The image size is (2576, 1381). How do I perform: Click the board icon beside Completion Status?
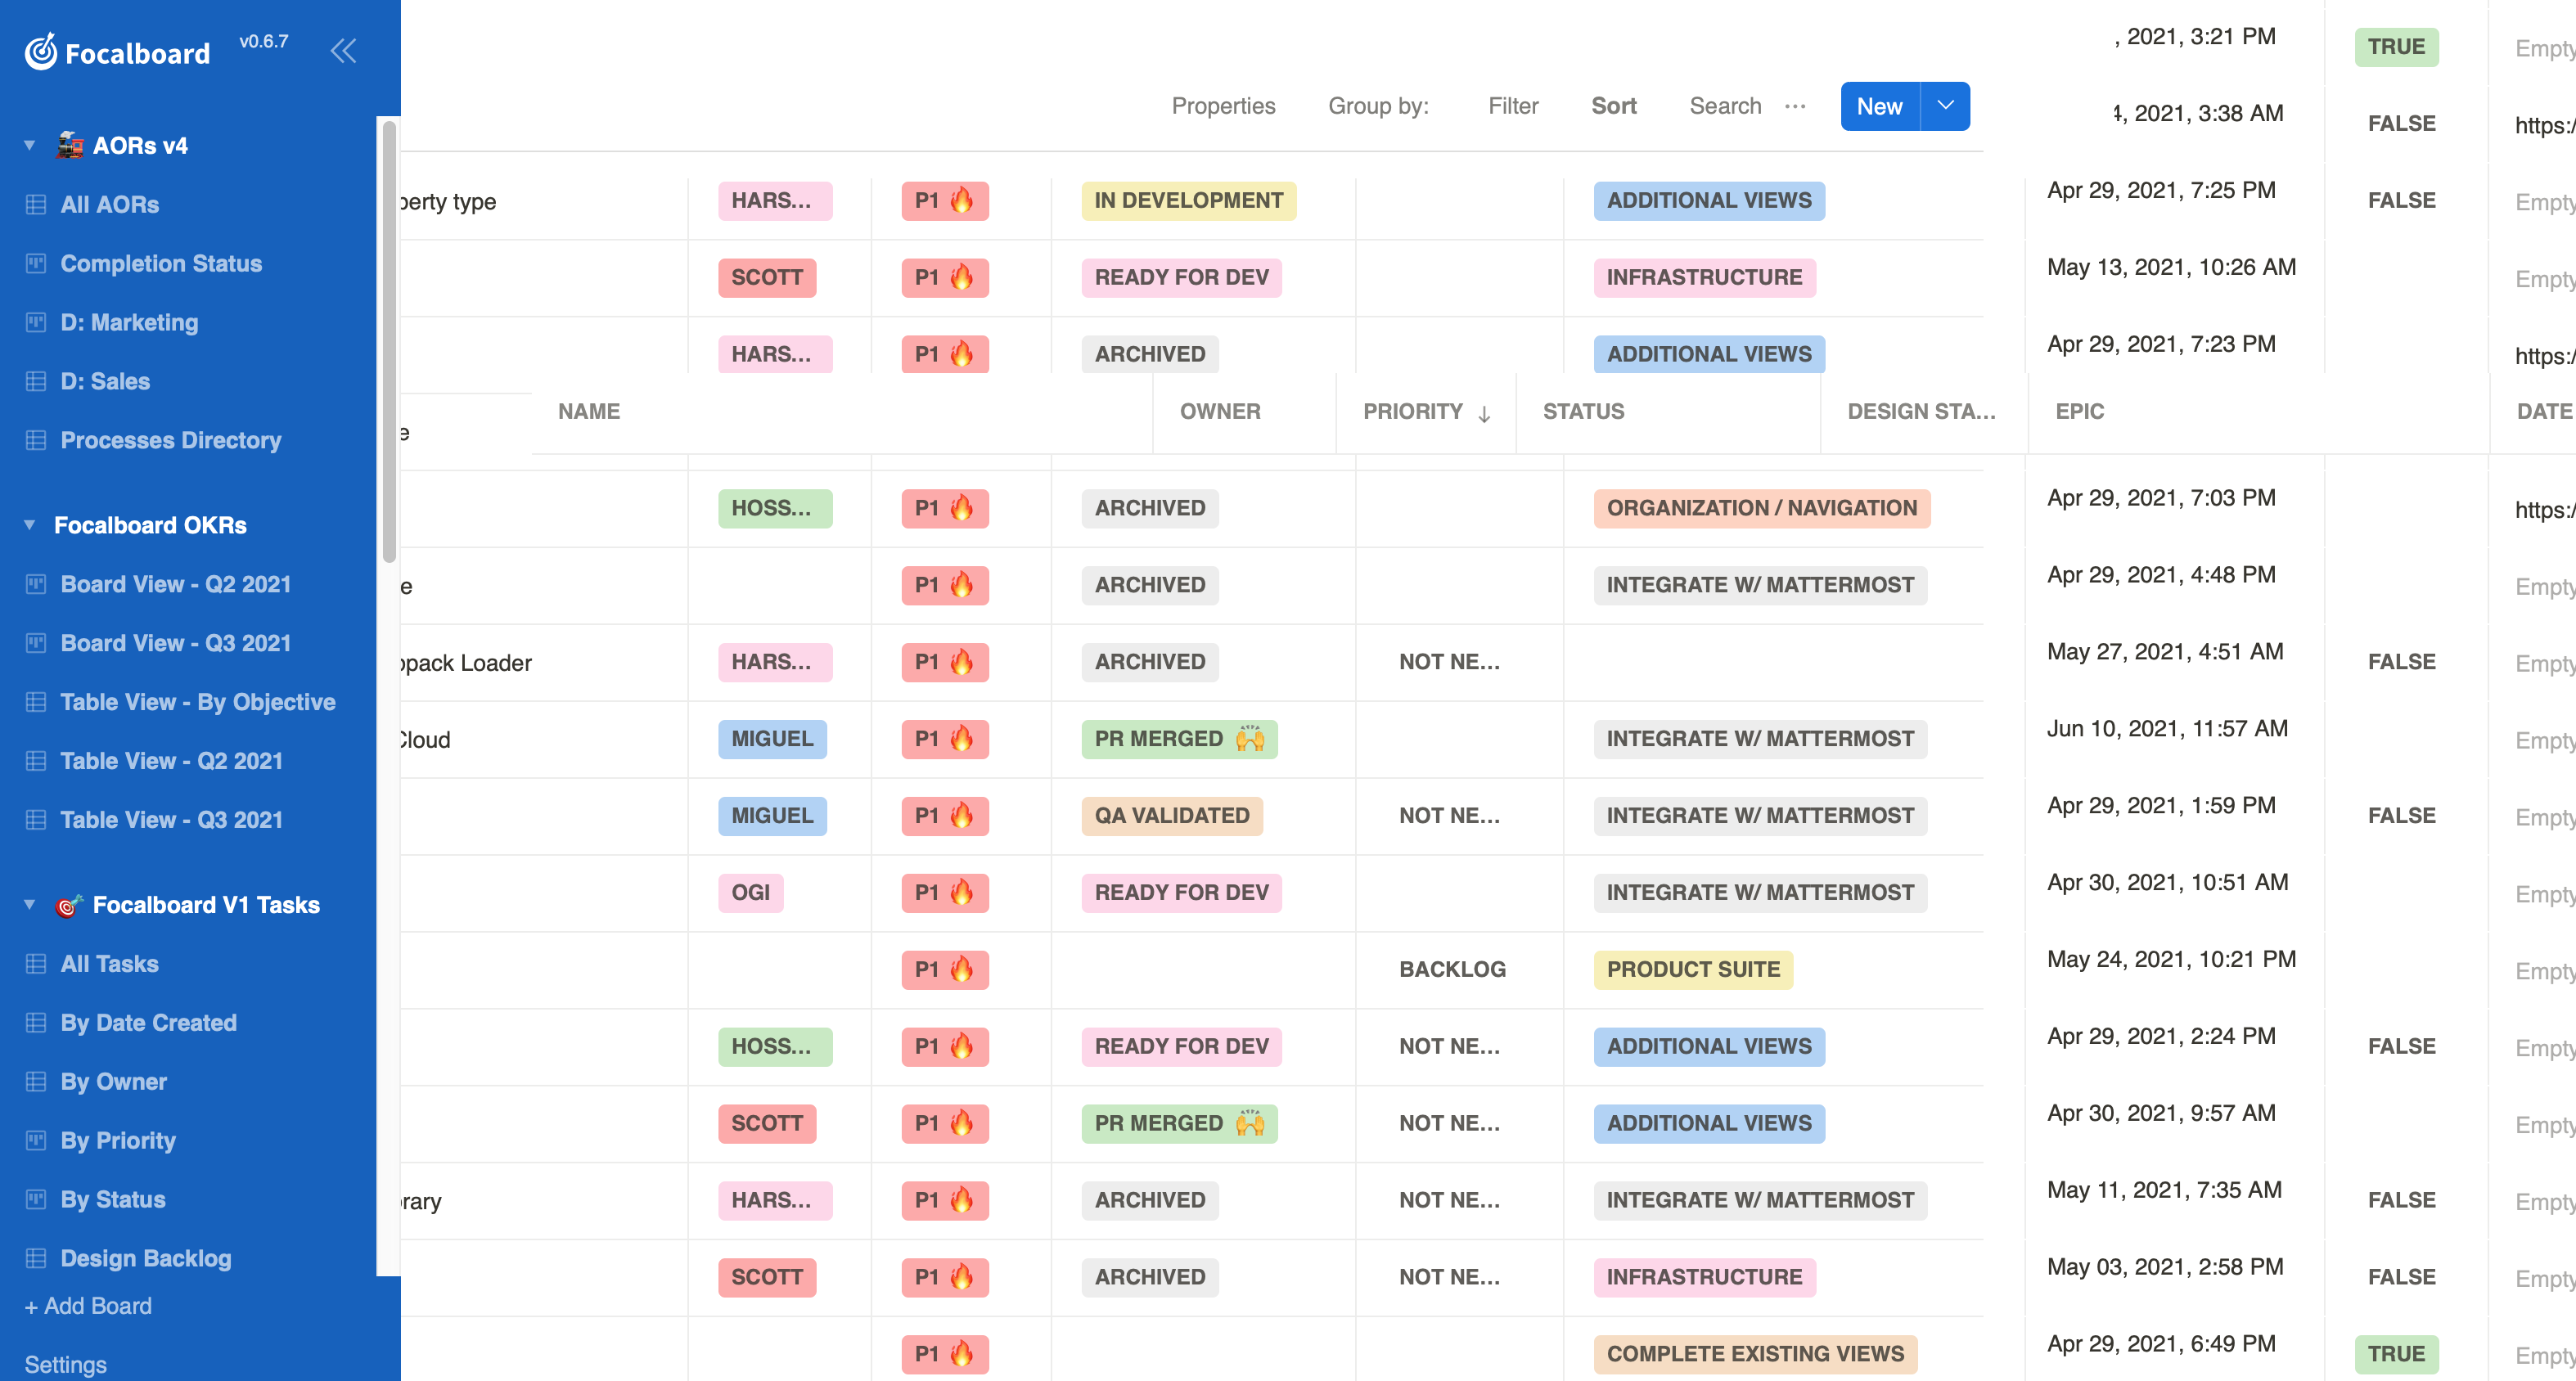pos(36,264)
